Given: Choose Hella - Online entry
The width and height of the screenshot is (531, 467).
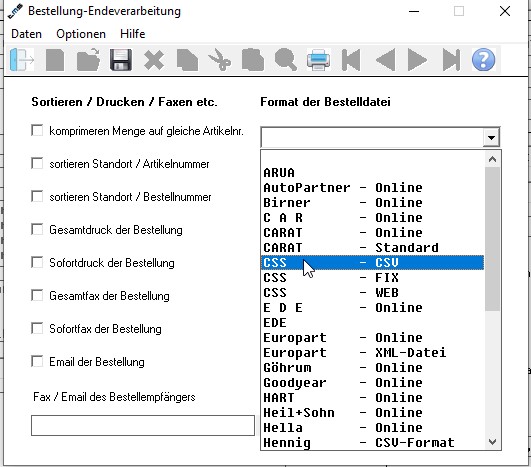Looking at the screenshot, I should tap(373, 428).
